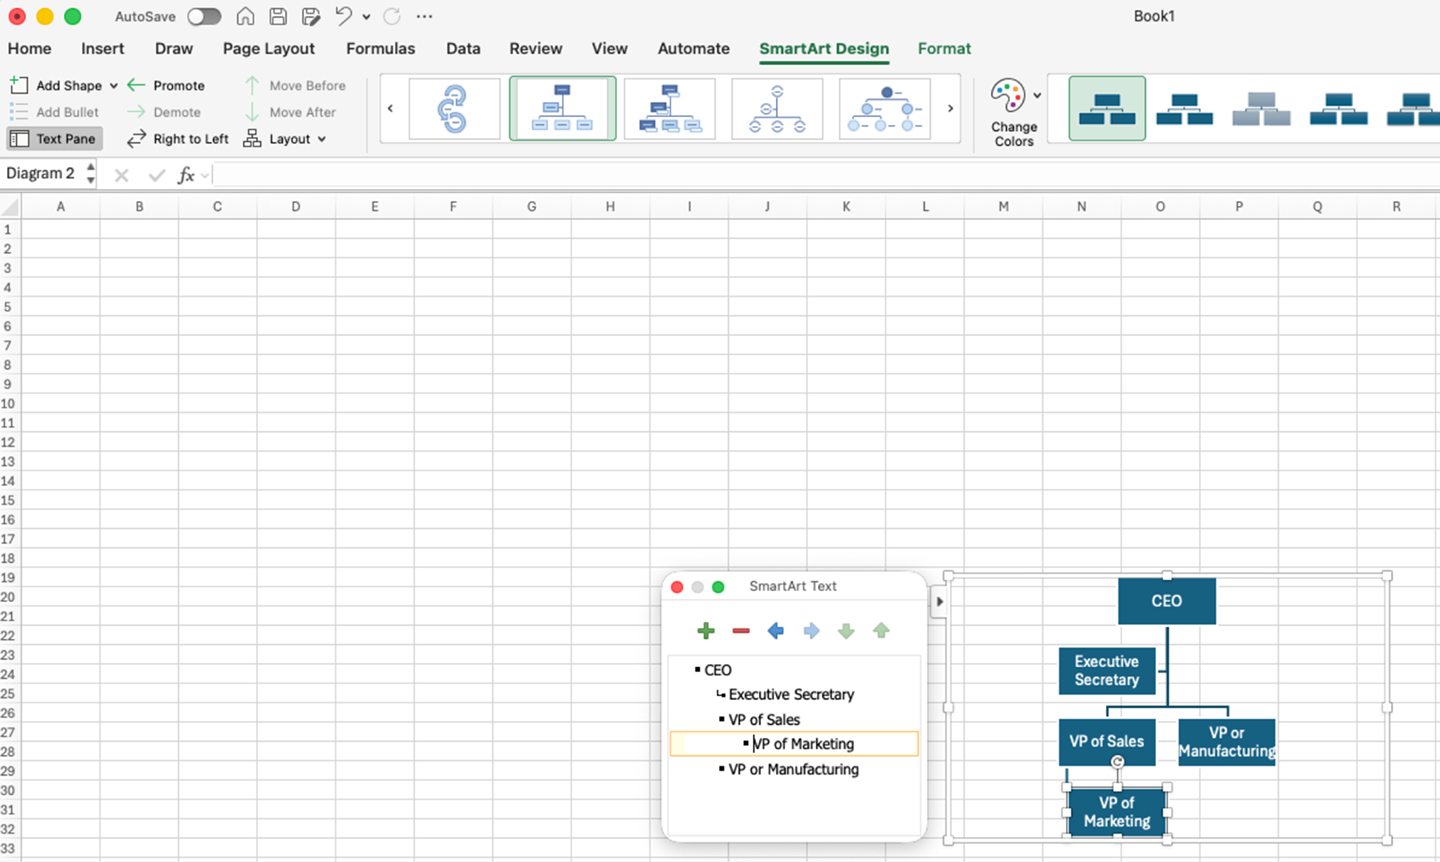Open the Format tab
The height and width of the screenshot is (862, 1440).
click(x=944, y=48)
